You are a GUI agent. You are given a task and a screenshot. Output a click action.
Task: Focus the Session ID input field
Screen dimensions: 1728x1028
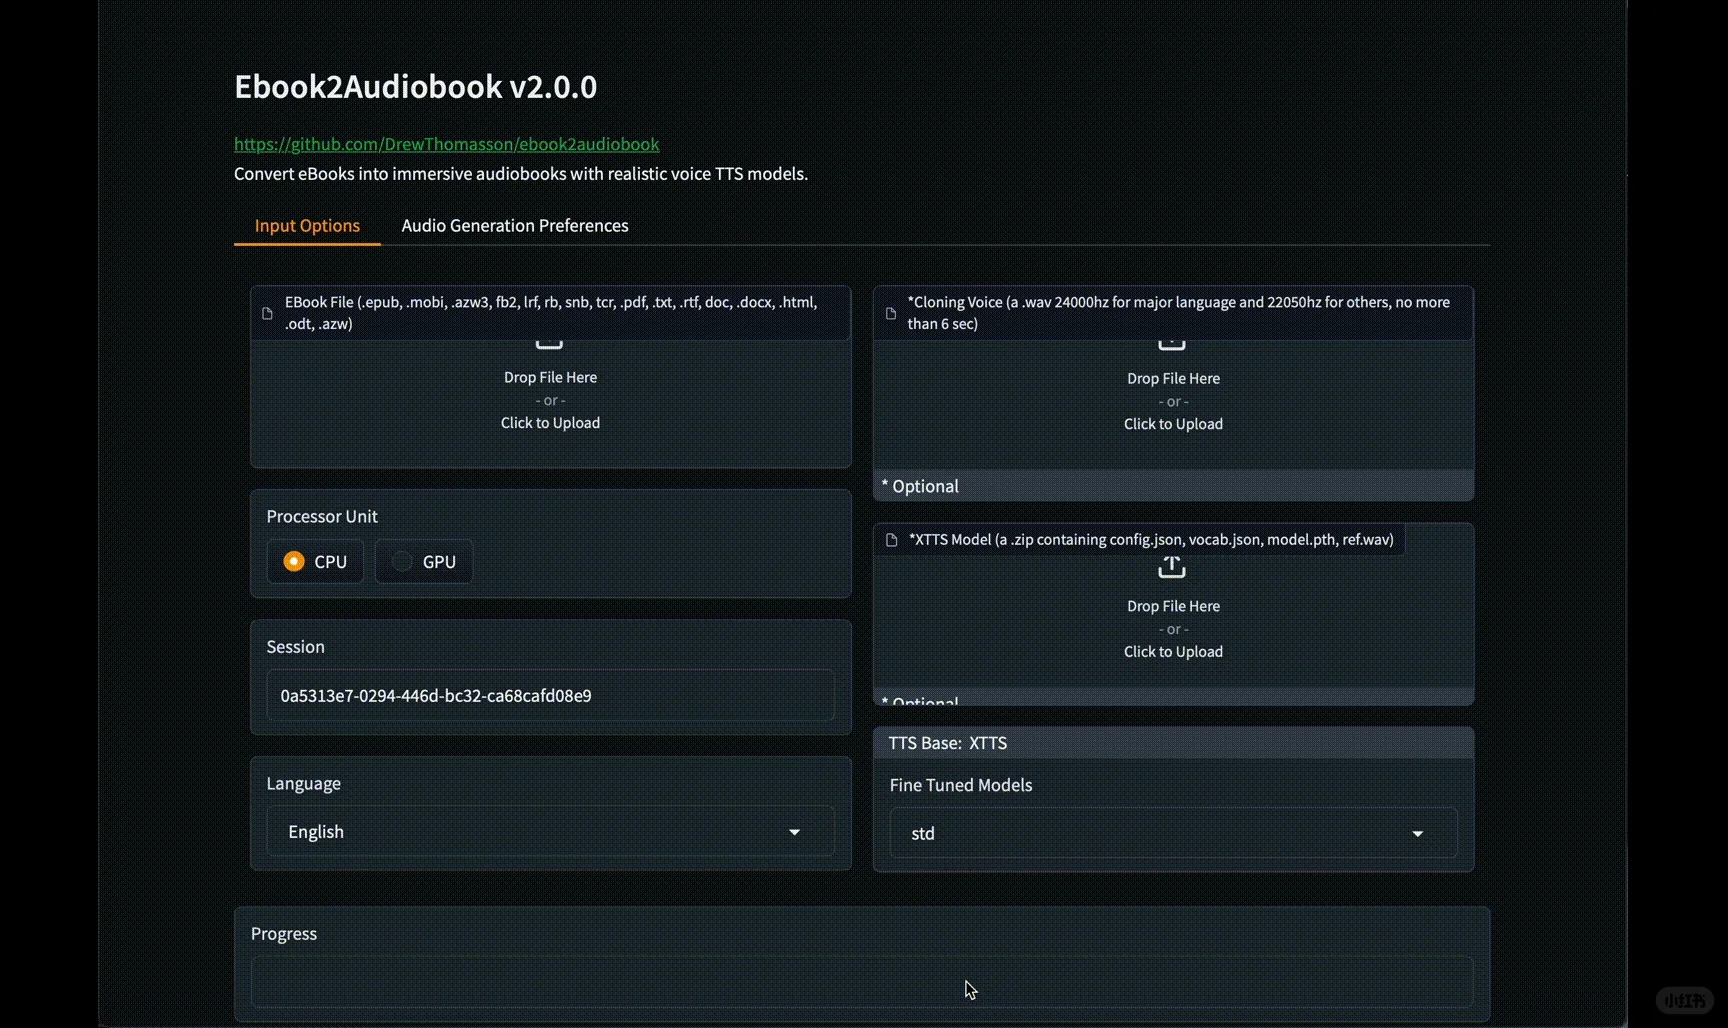(550, 695)
